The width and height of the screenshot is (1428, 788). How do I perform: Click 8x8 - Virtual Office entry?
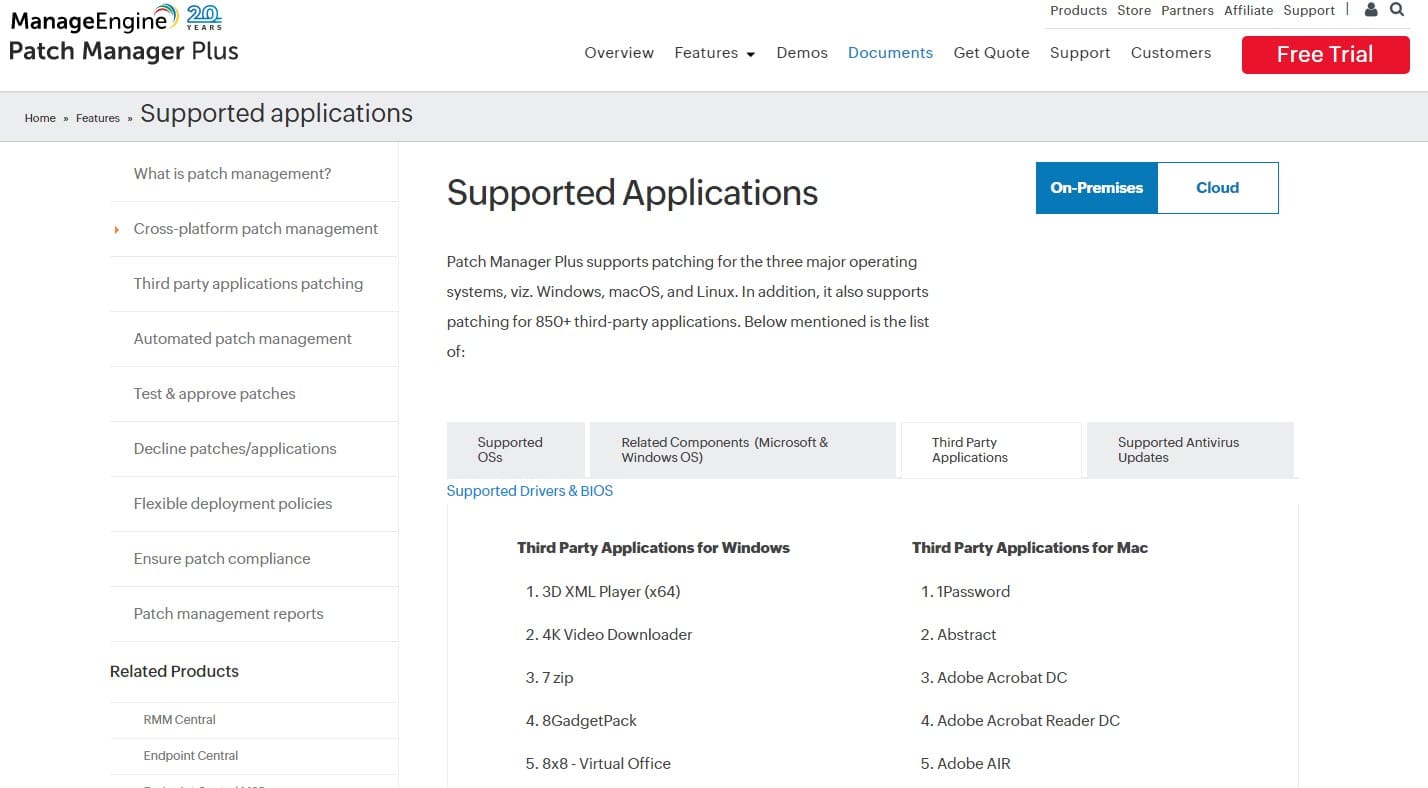point(606,764)
